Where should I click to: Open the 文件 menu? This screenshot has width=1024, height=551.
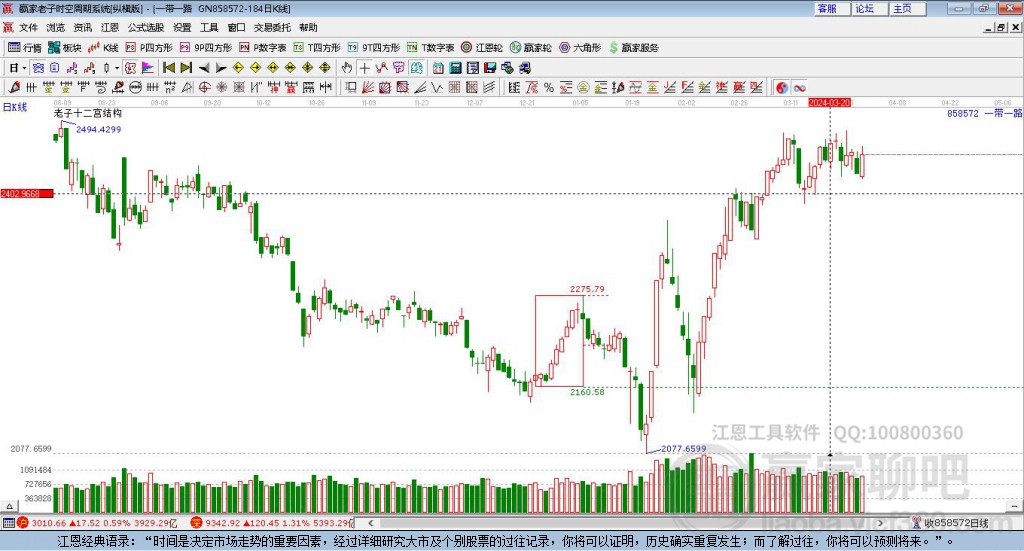pos(29,27)
